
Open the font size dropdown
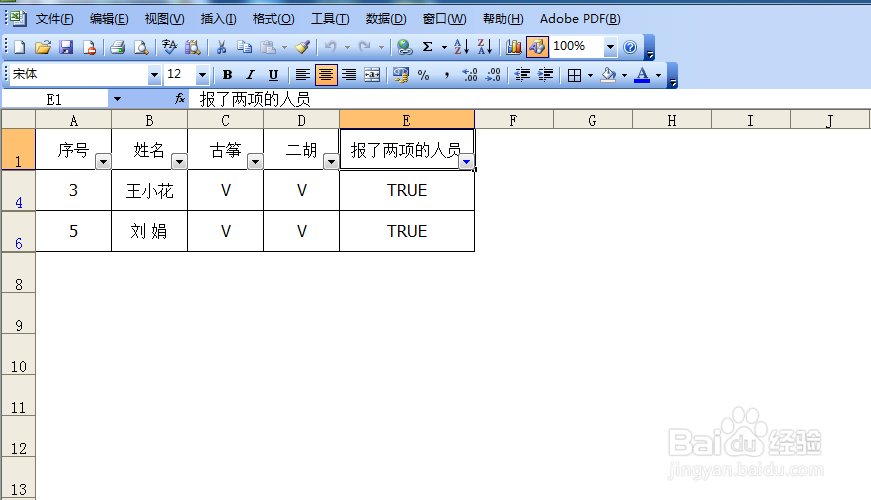tap(202, 75)
